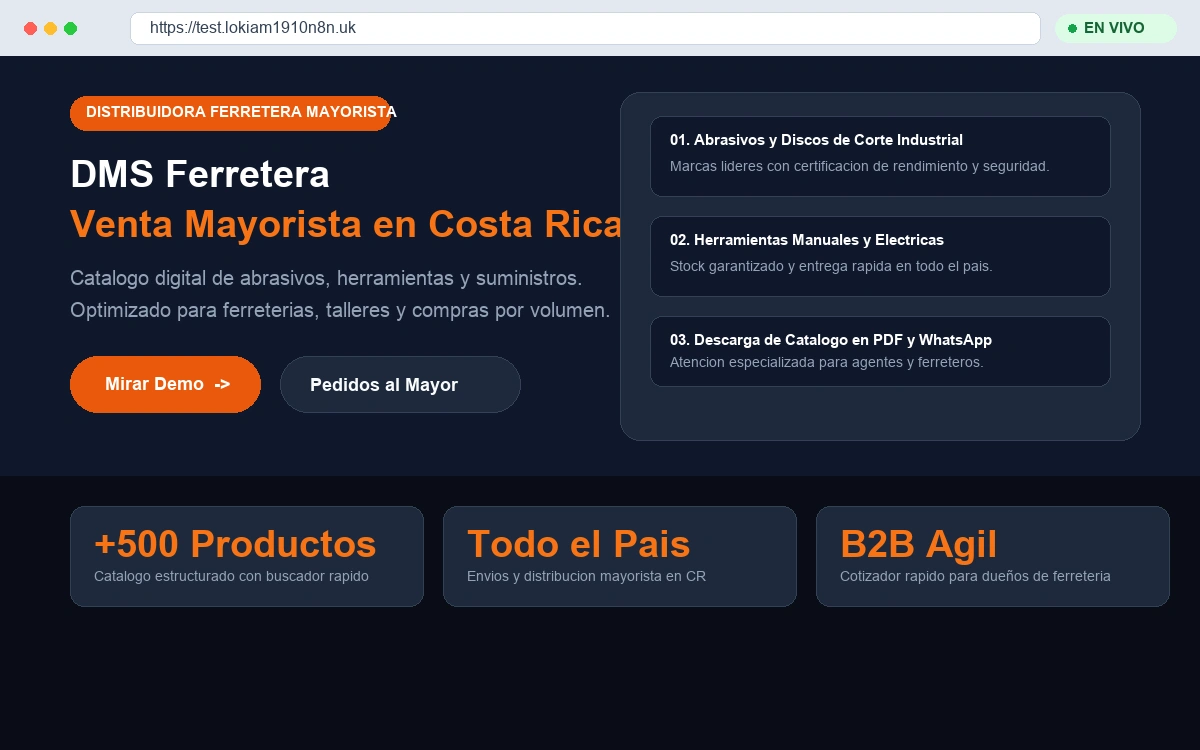
Task: Select the browser URL address field
Action: (585, 28)
